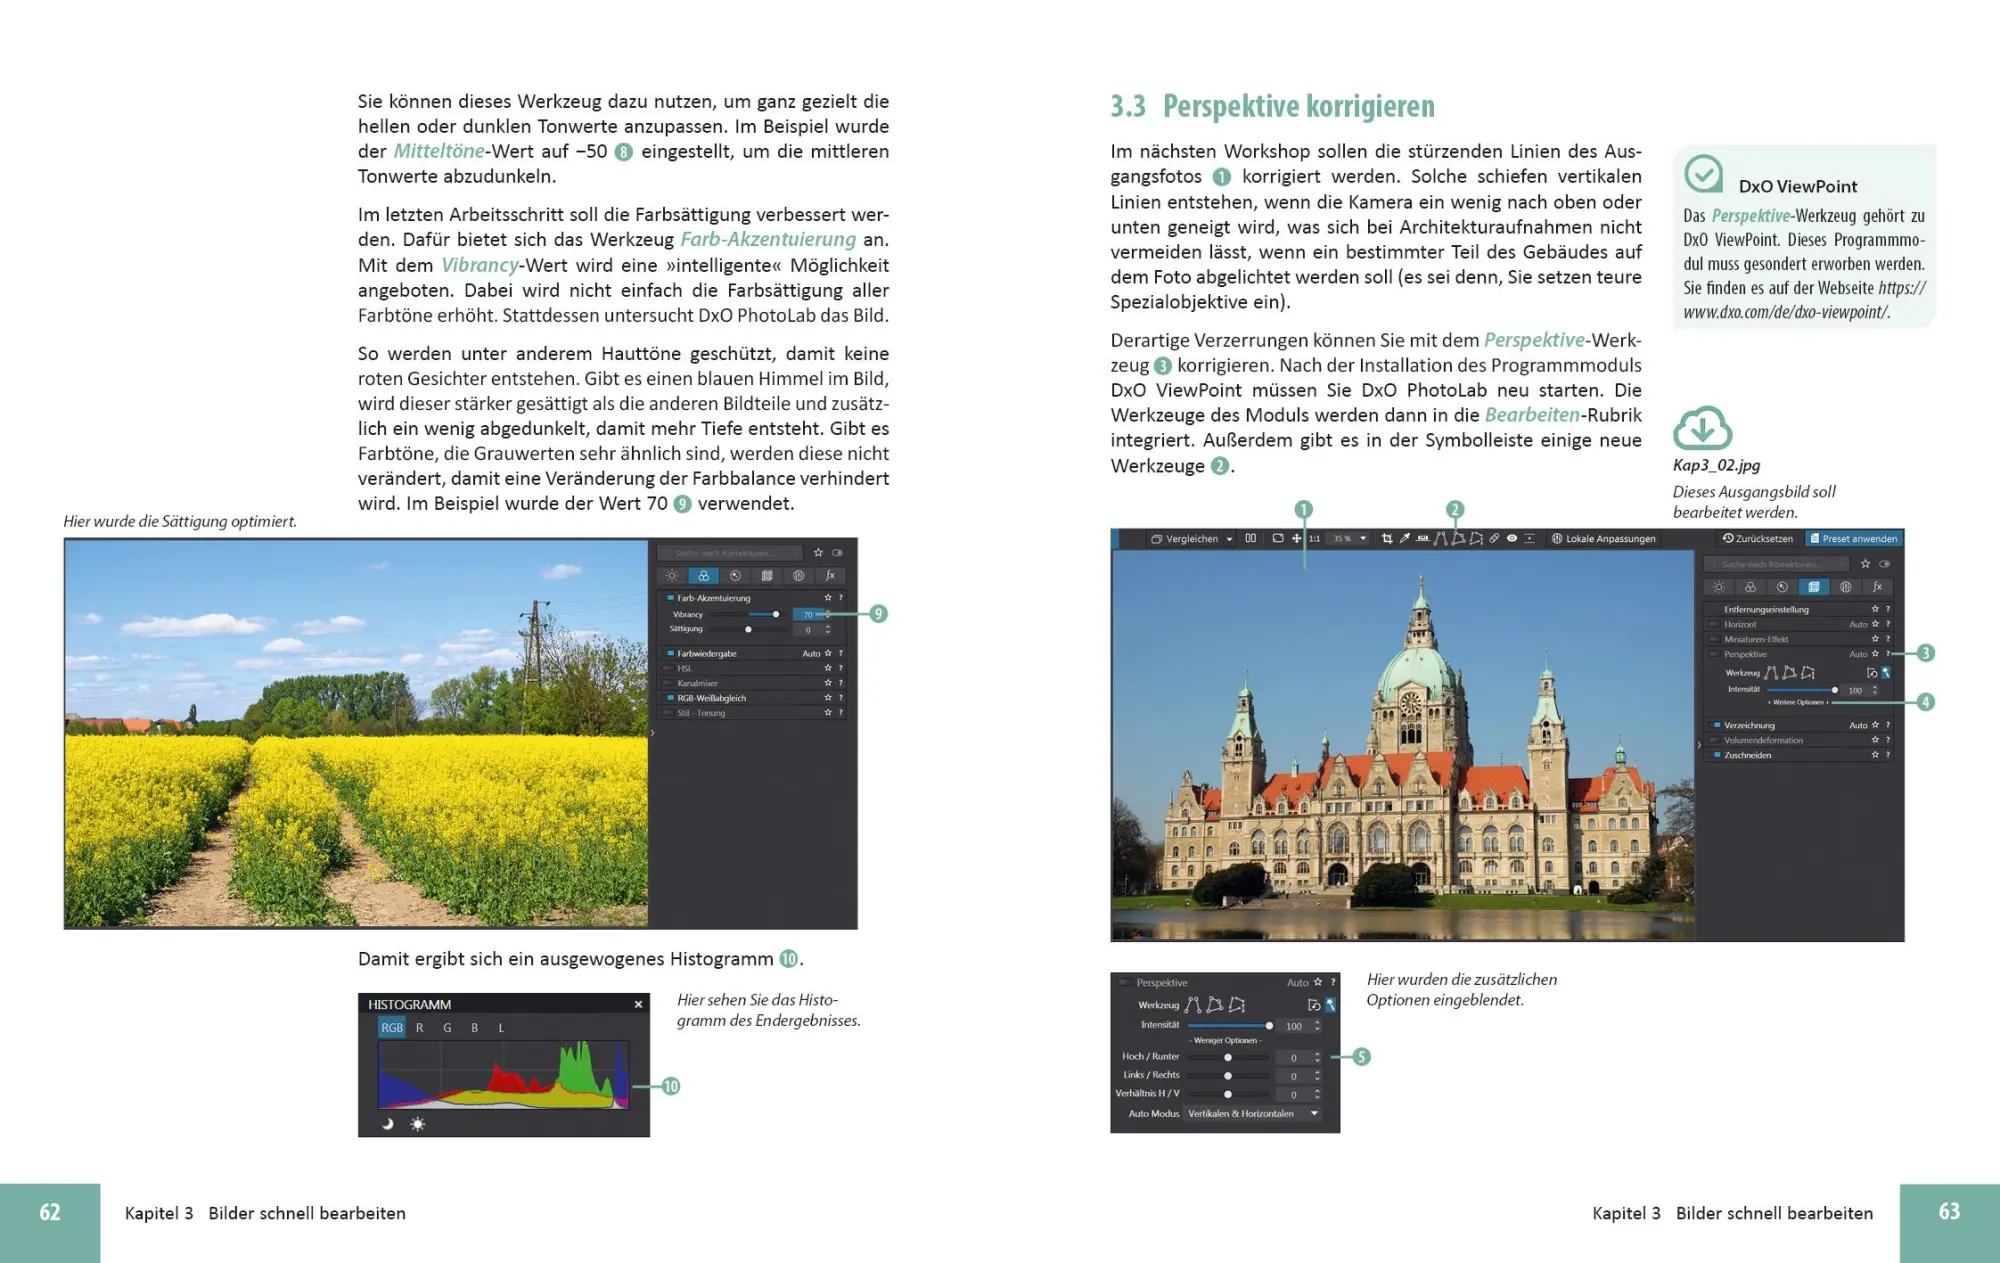
Task: Select the rectangle perspective tool in the top toolbar
Action: pos(1458,539)
